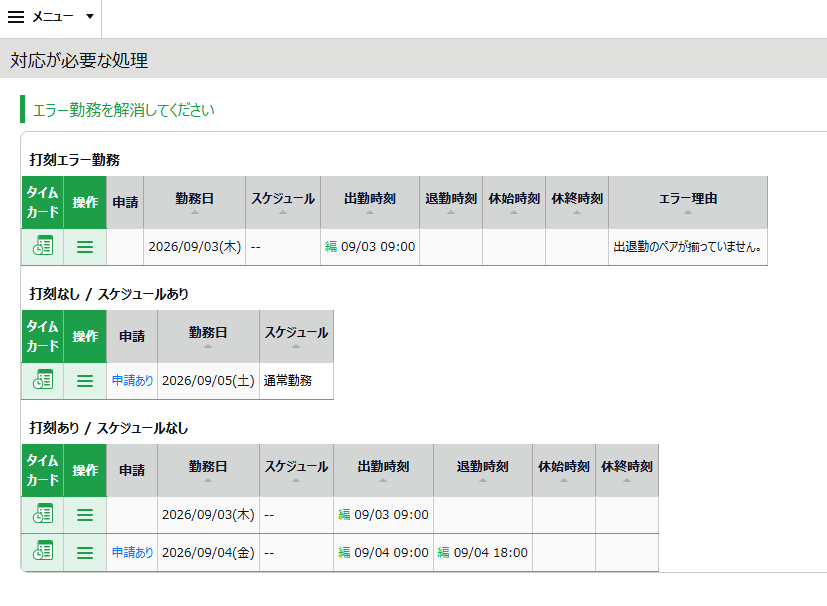Sort by the エラー理由 column header

(688, 203)
